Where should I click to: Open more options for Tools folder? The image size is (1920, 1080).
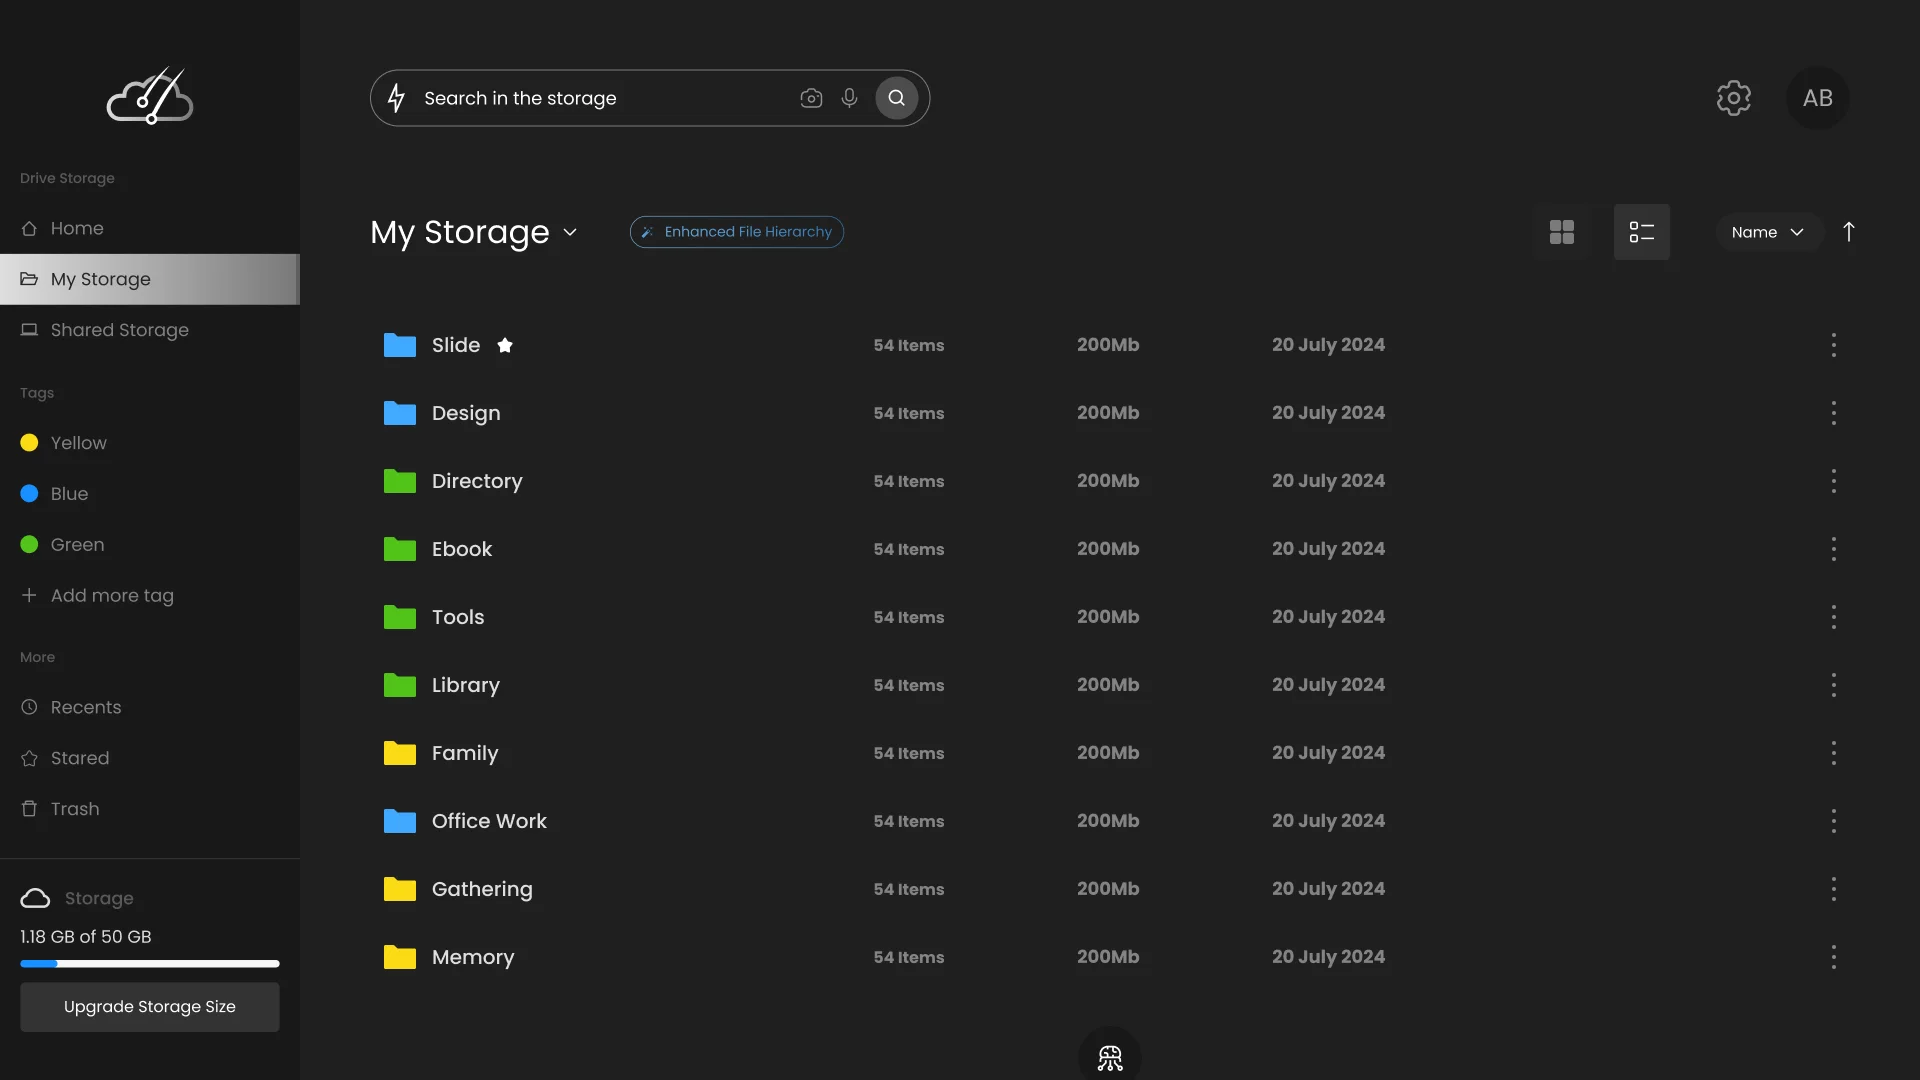click(x=1834, y=617)
